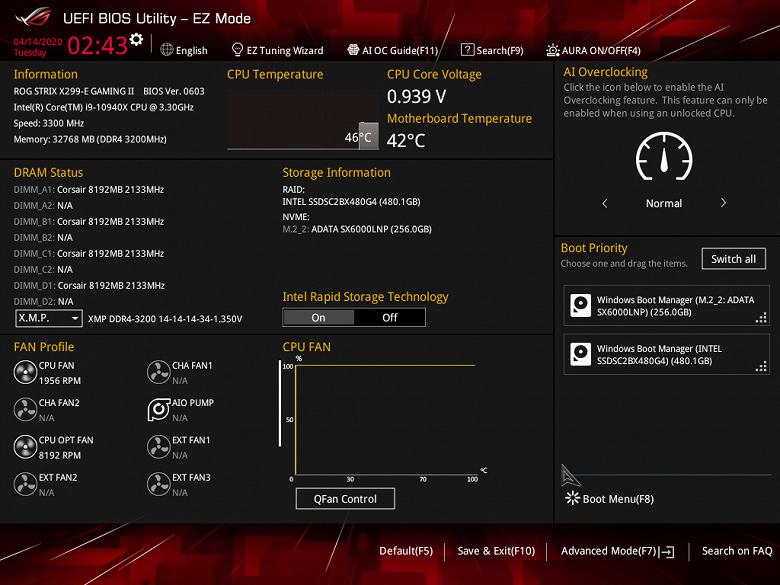Select previous AI Overclocking mode arrow
The image size is (780, 585).
coord(605,203)
